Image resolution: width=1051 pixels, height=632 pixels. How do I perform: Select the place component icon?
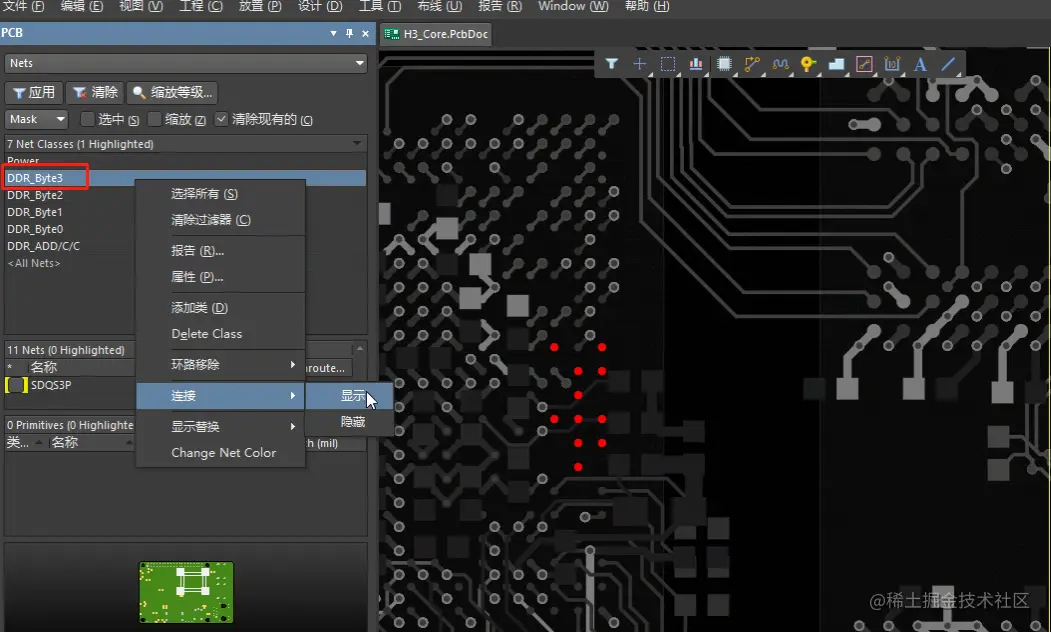tap(724, 63)
